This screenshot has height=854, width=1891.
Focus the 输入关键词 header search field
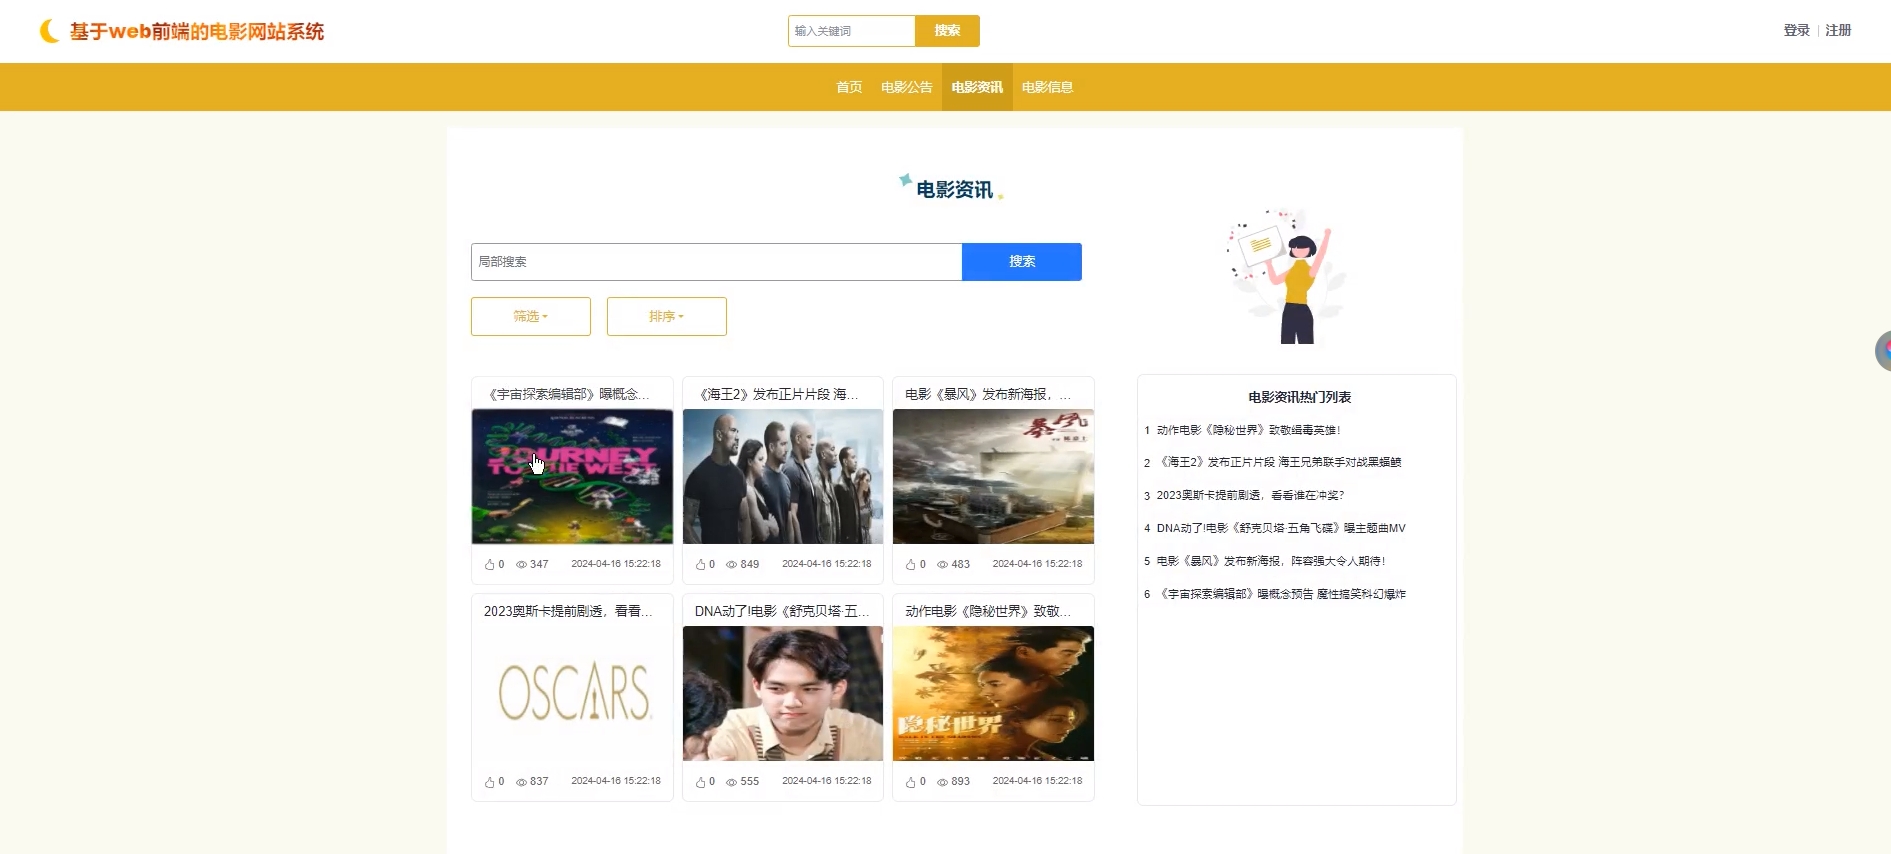pos(851,31)
